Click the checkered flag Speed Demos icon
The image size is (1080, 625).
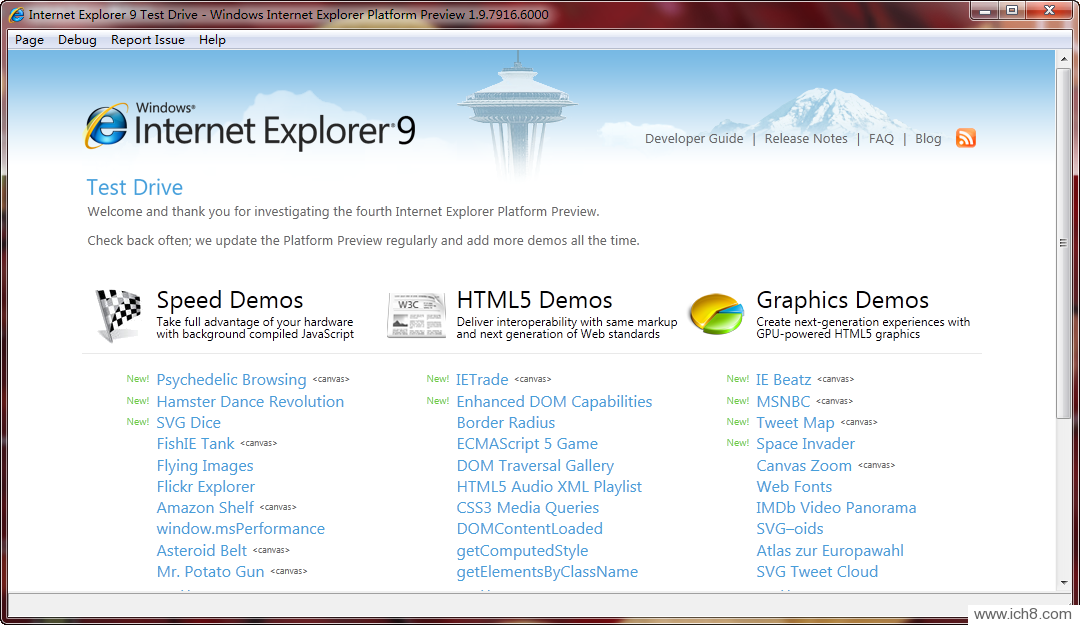pyautogui.click(x=118, y=316)
